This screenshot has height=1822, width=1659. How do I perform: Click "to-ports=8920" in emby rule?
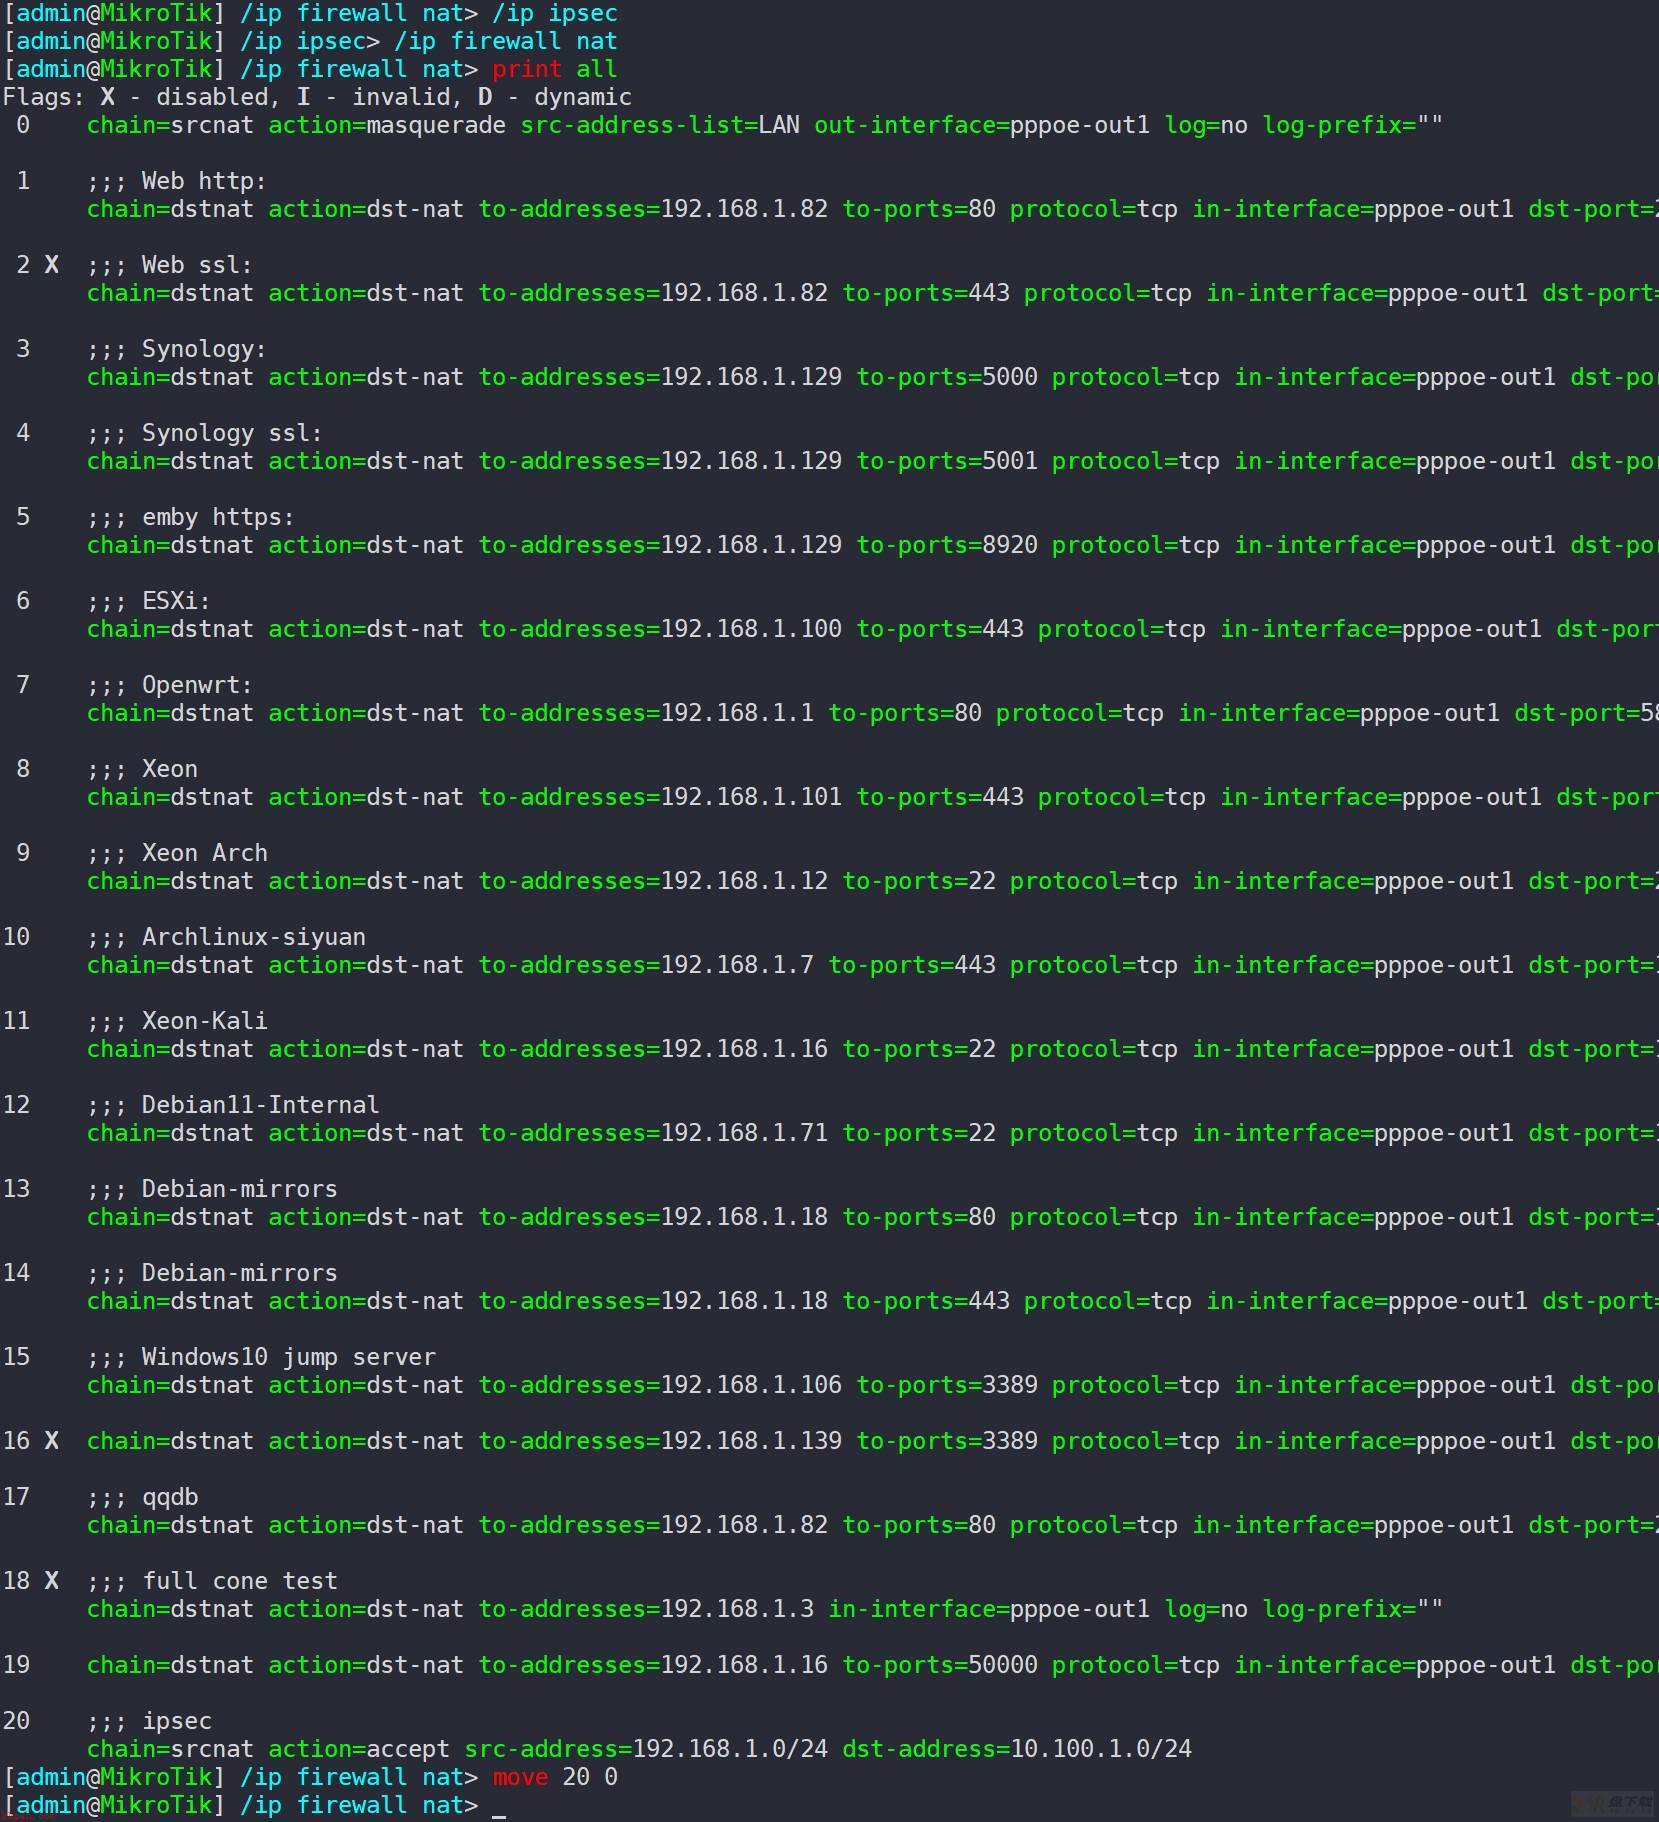pyautogui.click(x=947, y=545)
